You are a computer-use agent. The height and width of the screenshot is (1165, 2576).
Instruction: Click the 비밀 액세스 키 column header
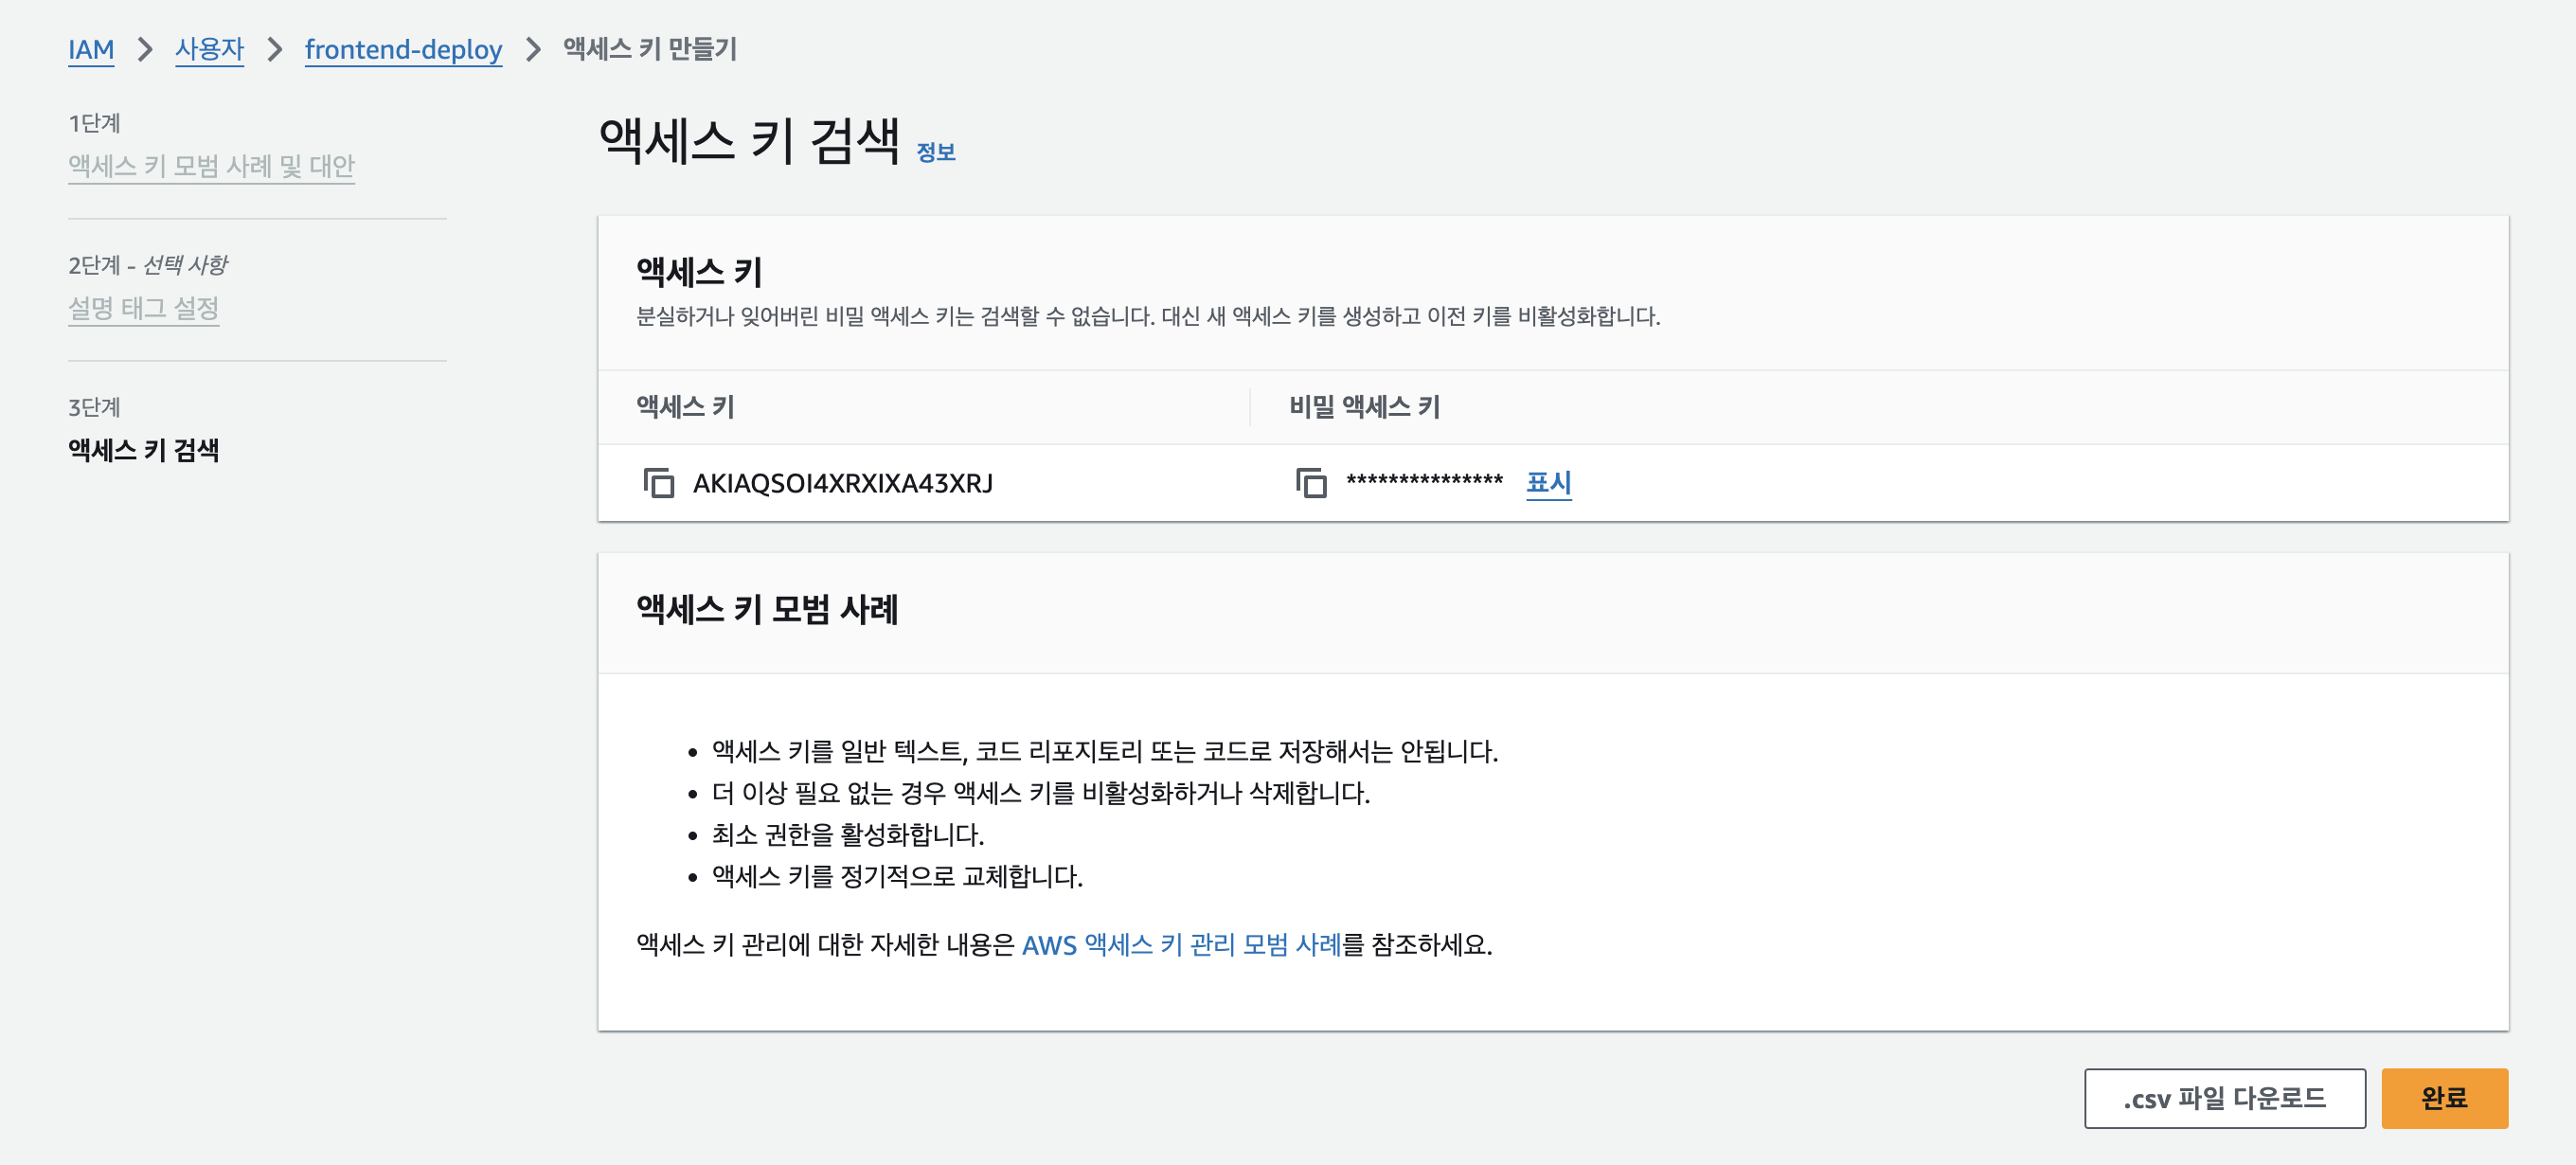(x=1364, y=407)
